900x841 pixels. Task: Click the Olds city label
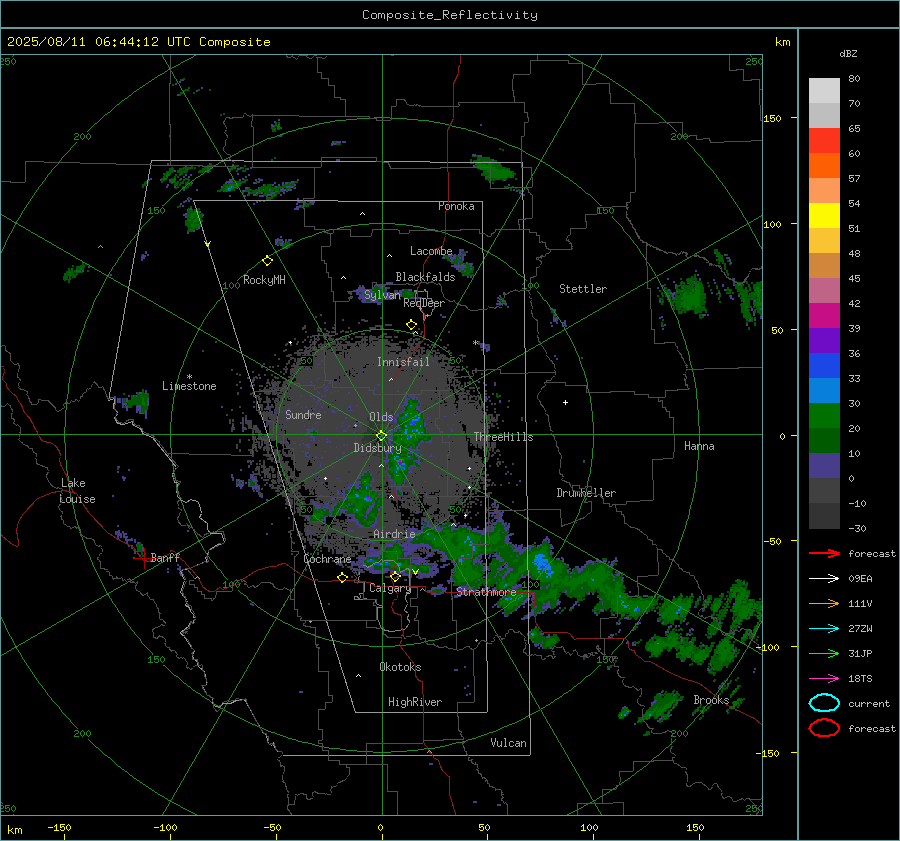coord(381,417)
